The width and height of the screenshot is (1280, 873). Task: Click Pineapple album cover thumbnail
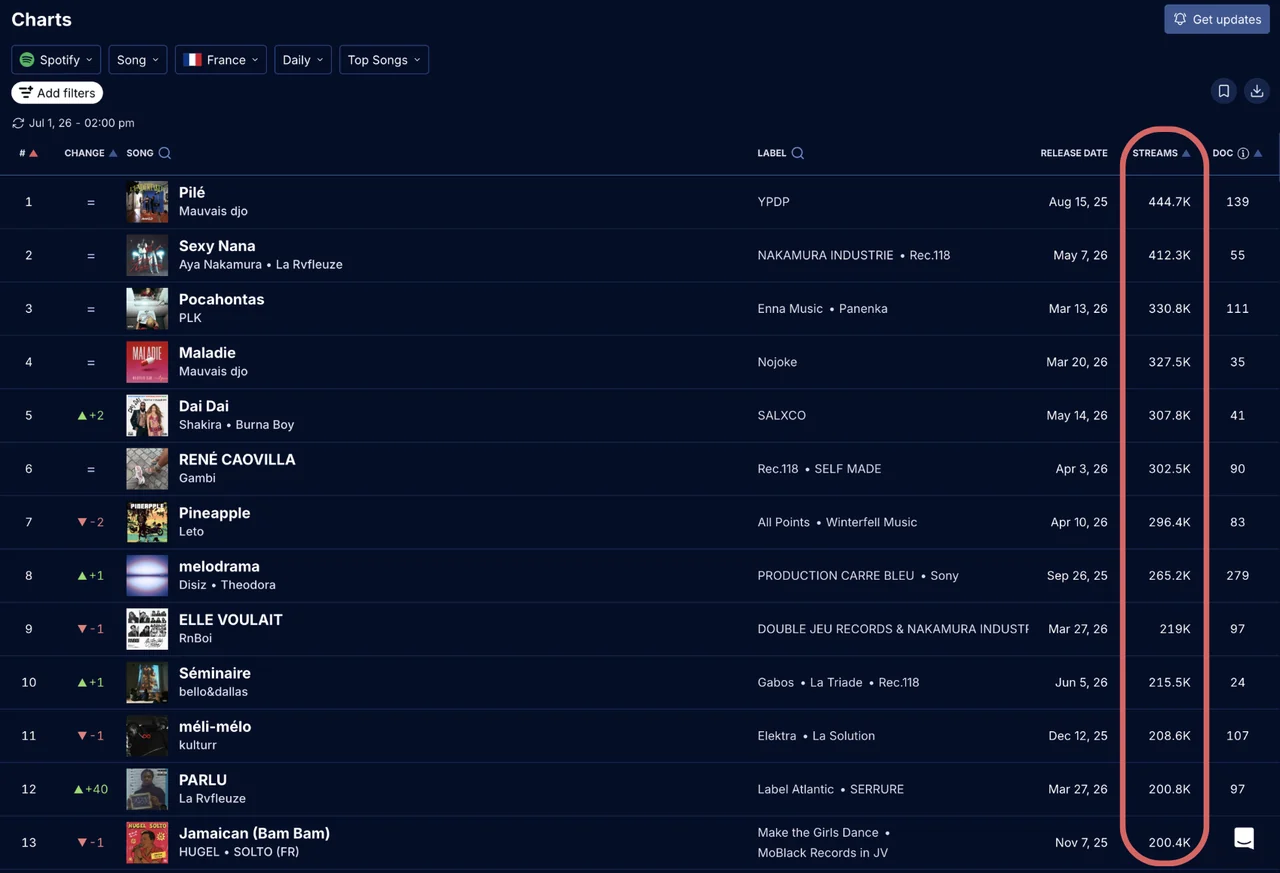(147, 522)
